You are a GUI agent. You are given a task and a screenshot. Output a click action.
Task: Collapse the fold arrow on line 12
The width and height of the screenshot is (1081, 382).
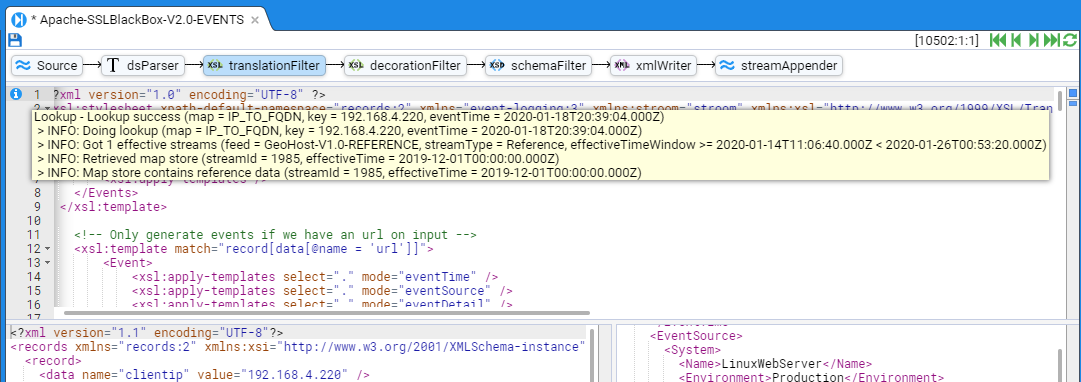[47, 248]
